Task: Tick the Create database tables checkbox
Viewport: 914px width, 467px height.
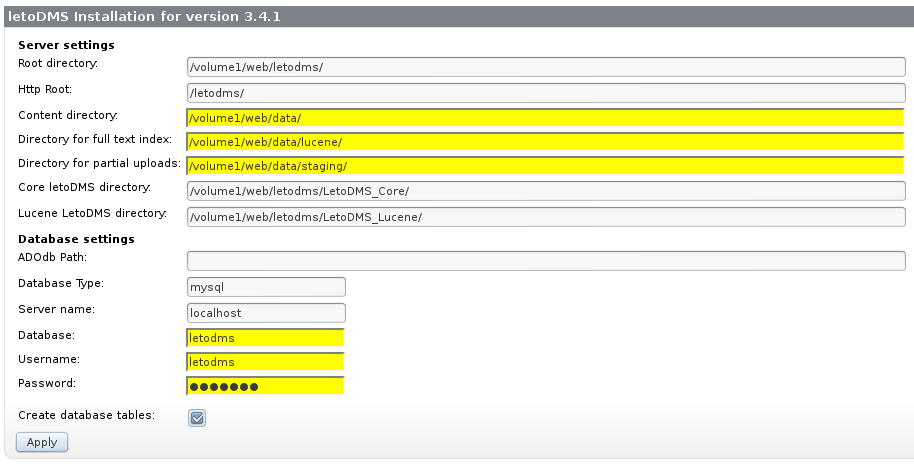Action: (197, 417)
